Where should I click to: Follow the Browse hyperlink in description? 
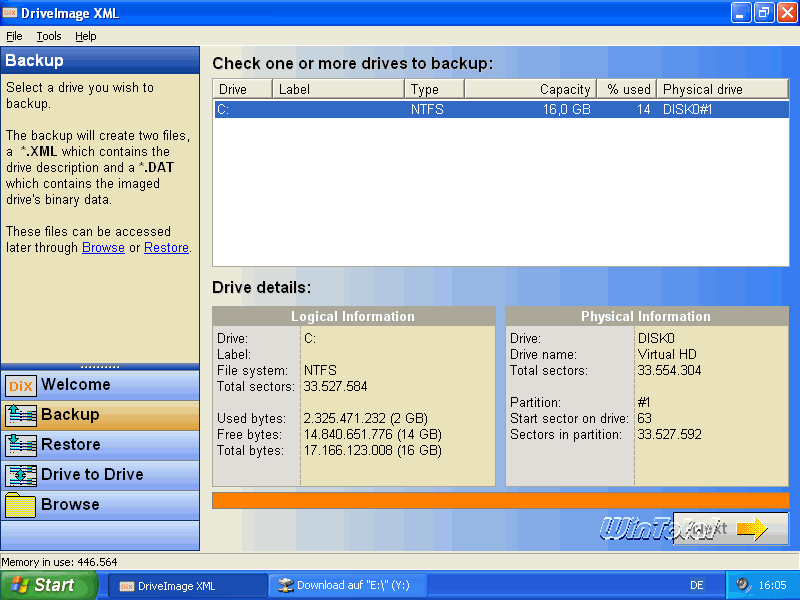103,247
